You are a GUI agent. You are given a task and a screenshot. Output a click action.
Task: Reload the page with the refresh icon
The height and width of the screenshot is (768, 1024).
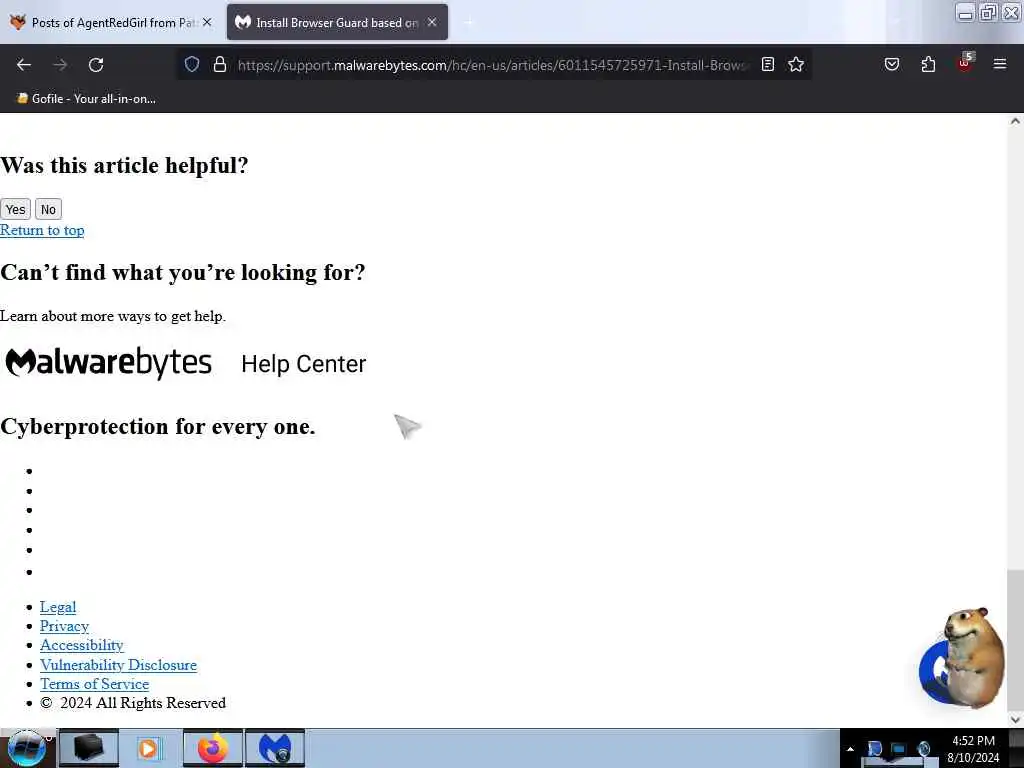(x=96, y=65)
